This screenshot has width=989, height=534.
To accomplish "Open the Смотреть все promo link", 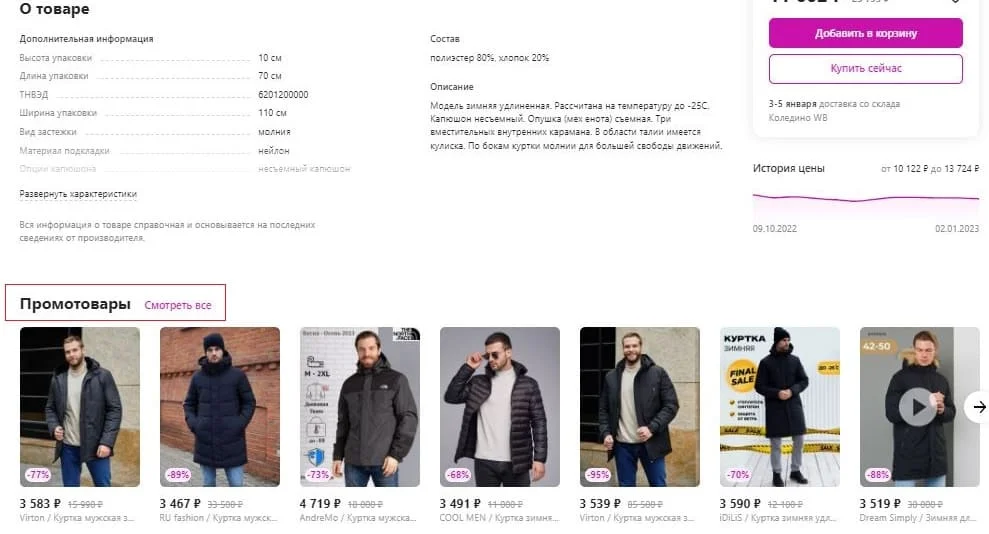I will click(x=178, y=305).
